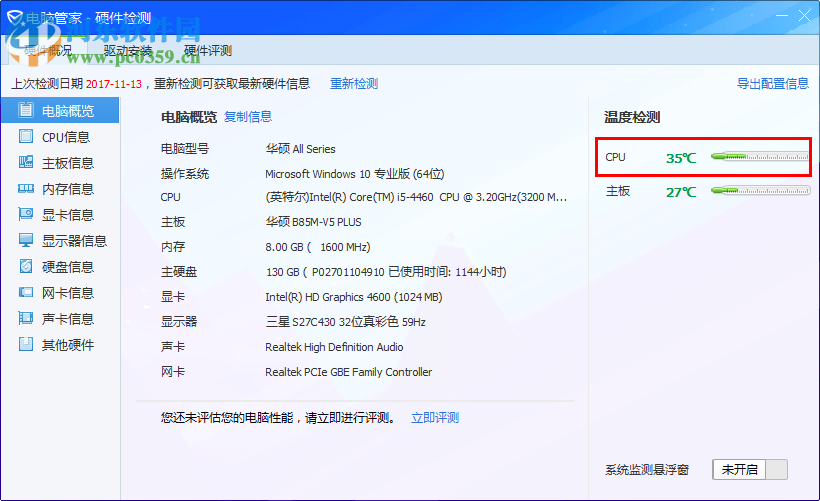Viewport: 820px width, 501px height.
Task: Click Realtek High Definition Audio value
Action: pos(334,347)
